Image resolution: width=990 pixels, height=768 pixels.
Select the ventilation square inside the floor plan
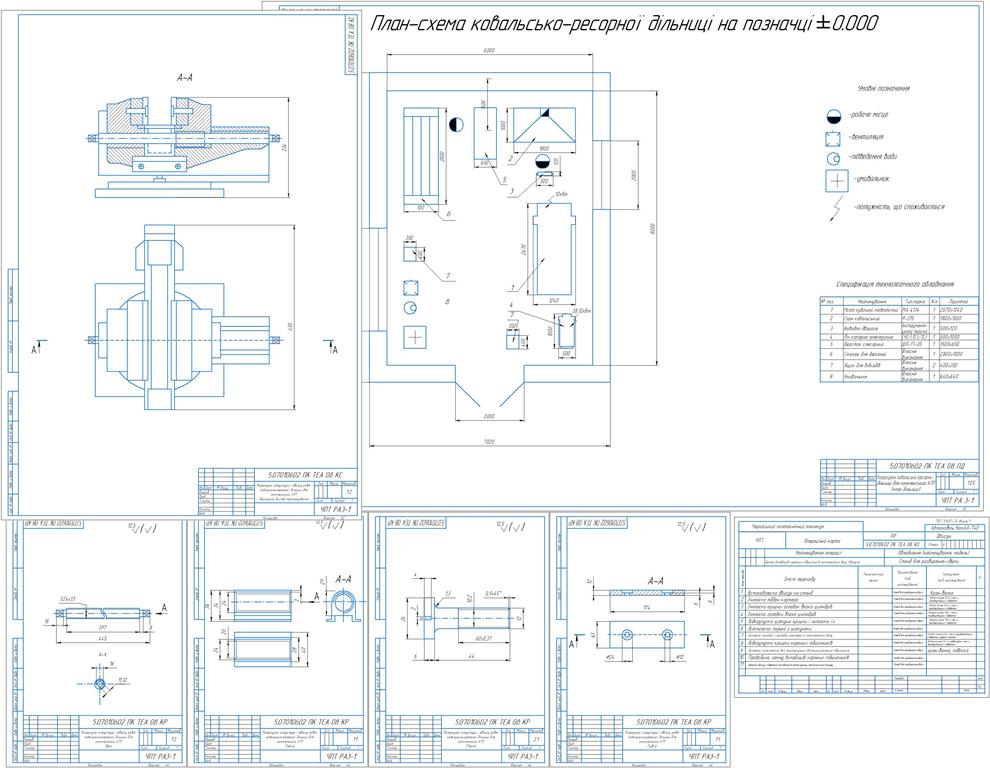[411, 287]
